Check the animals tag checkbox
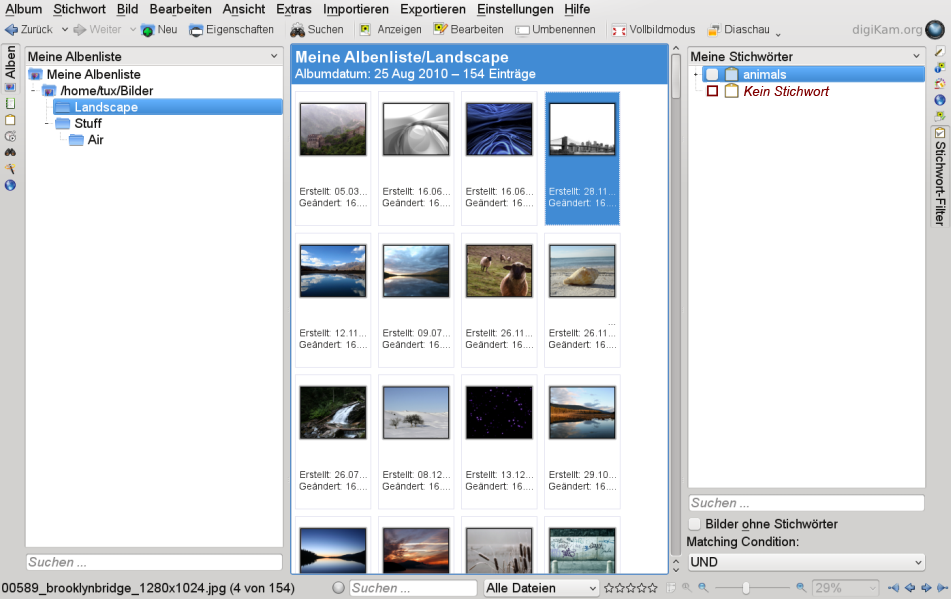 [712, 75]
